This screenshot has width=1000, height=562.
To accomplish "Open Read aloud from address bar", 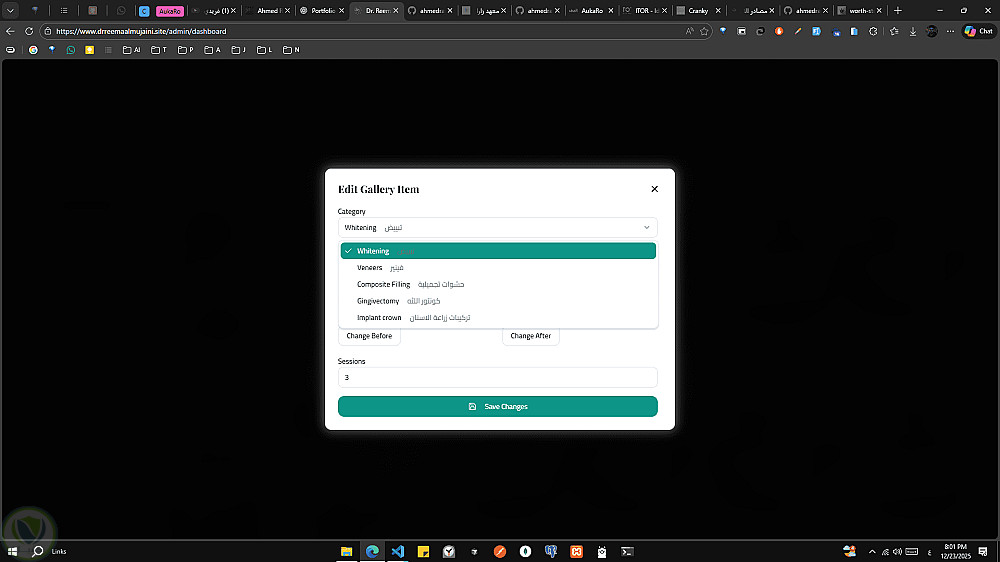I will pyautogui.click(x=689, y=31).
